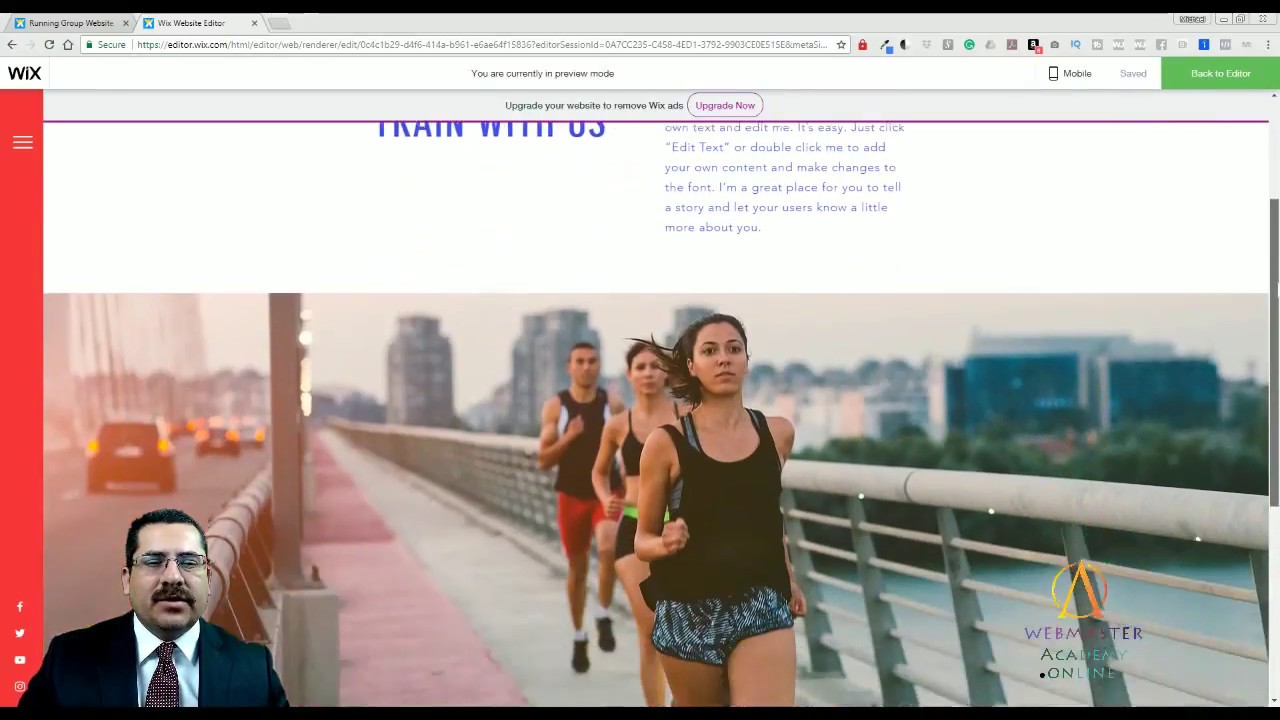Click the blue square extension icon

point(1204,45)
